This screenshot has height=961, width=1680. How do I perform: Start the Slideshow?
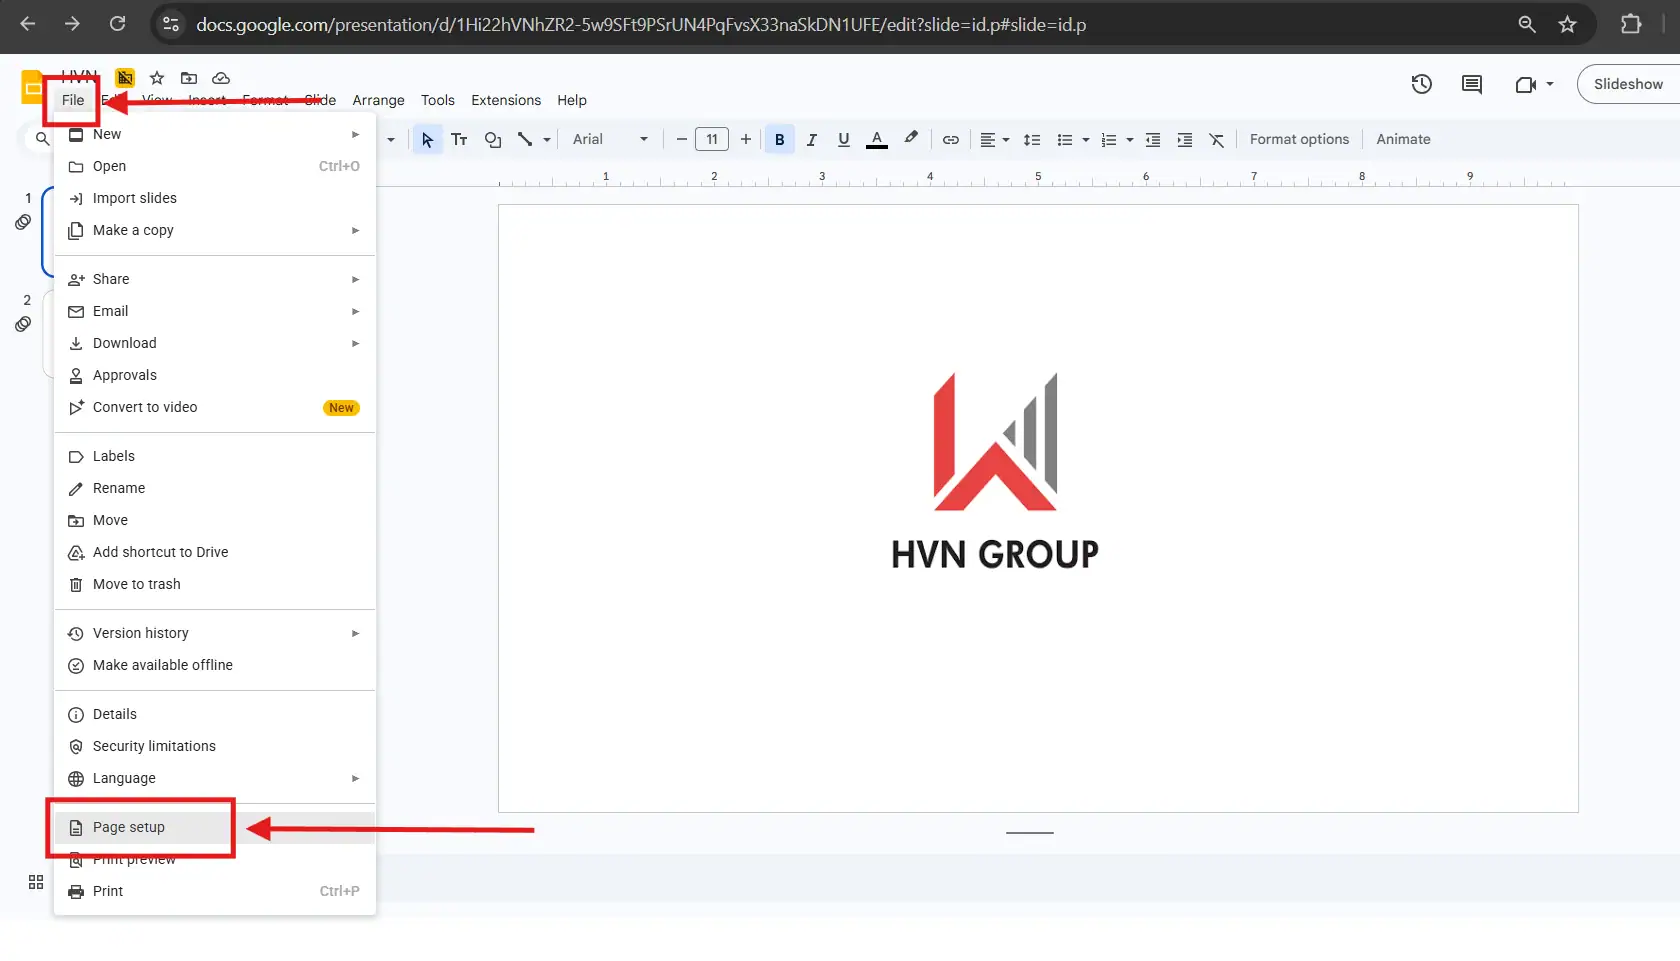[1628, 84]
